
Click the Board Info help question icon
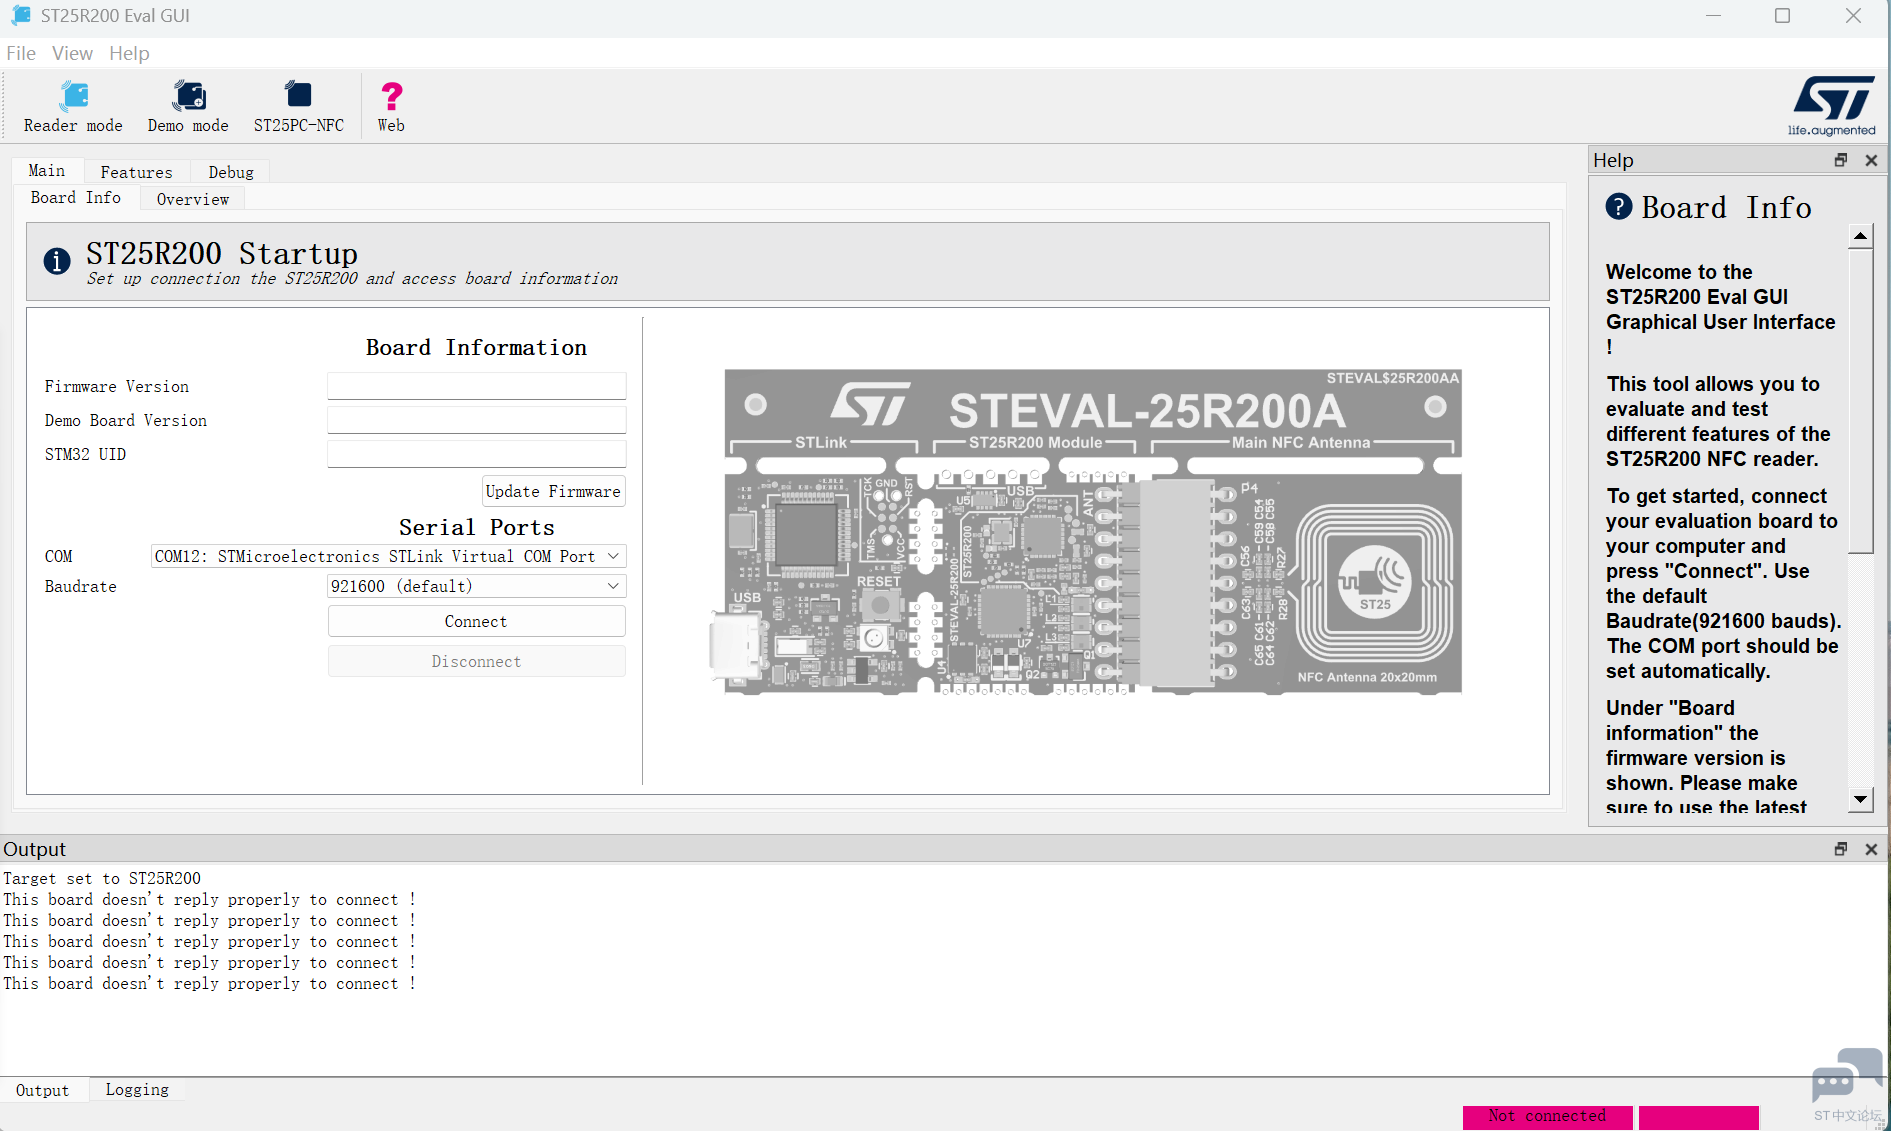(x=1619, y=206)
